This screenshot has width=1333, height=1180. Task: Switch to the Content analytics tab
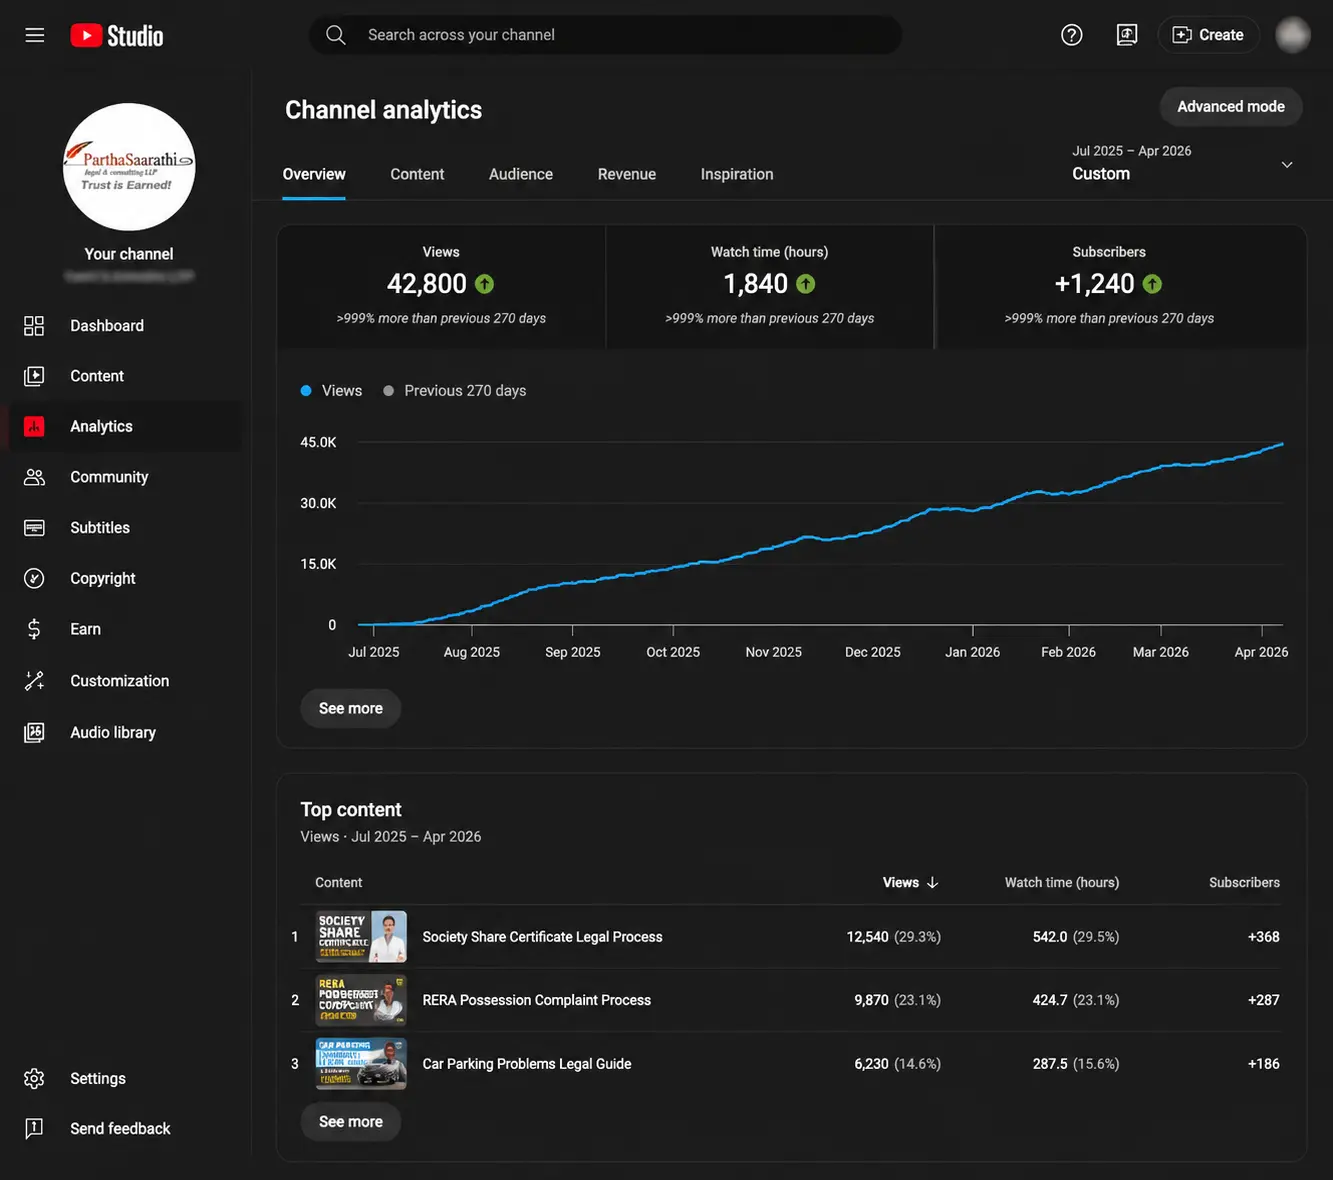417,174
